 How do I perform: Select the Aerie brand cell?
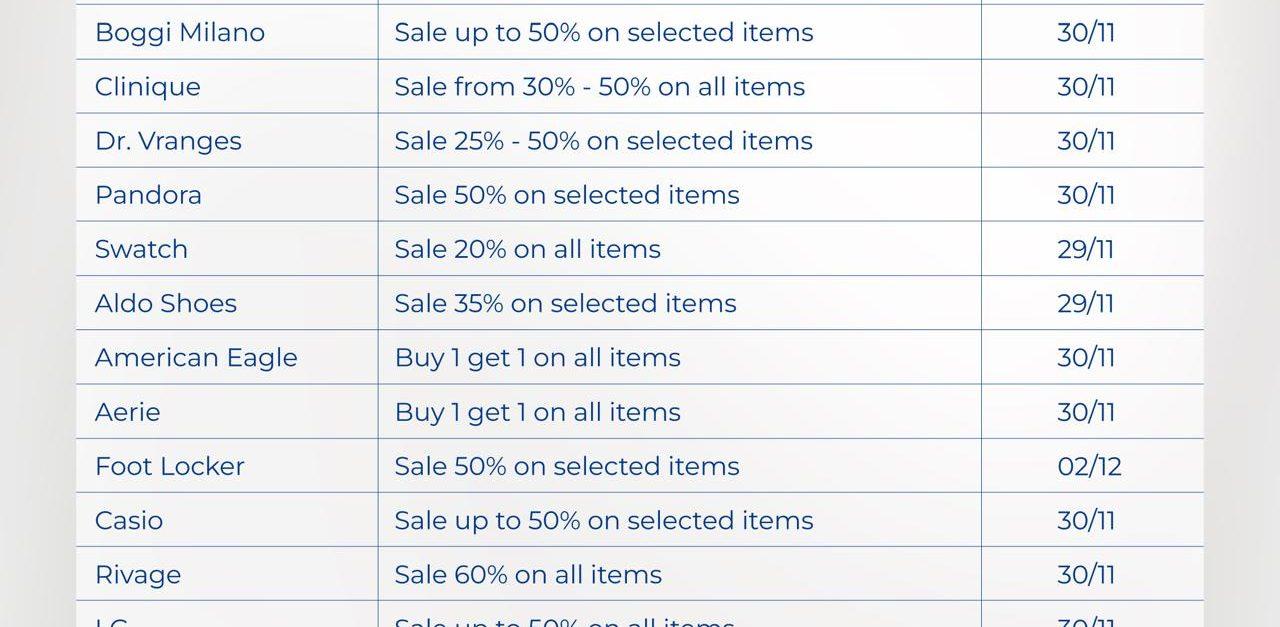127,412
